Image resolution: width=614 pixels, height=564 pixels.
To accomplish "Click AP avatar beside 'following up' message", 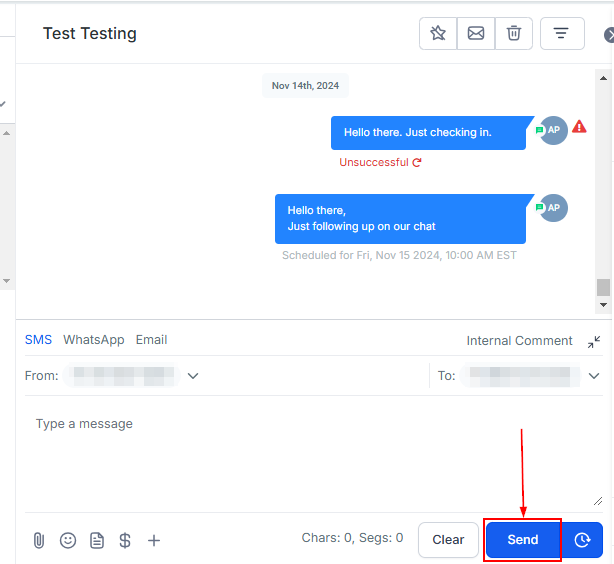I will pyautogui.click(x=553, y=208).
